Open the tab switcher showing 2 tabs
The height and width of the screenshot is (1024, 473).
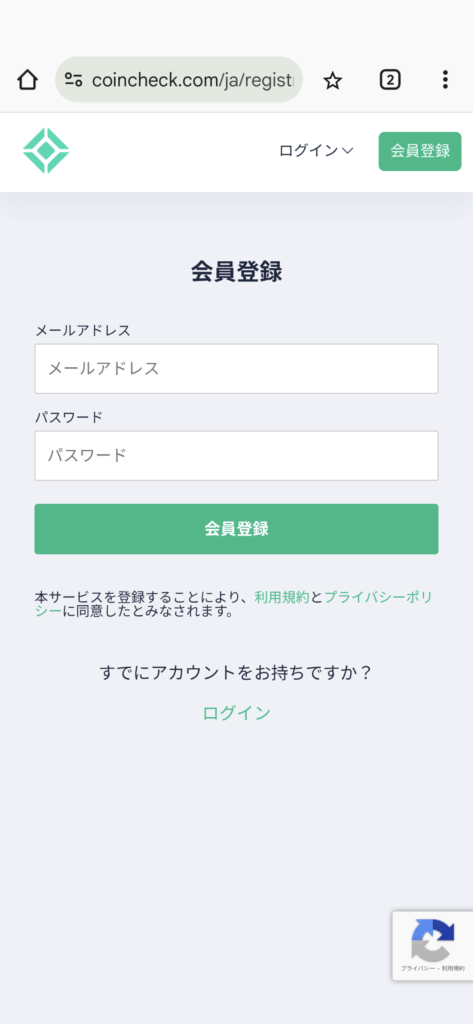389,80
